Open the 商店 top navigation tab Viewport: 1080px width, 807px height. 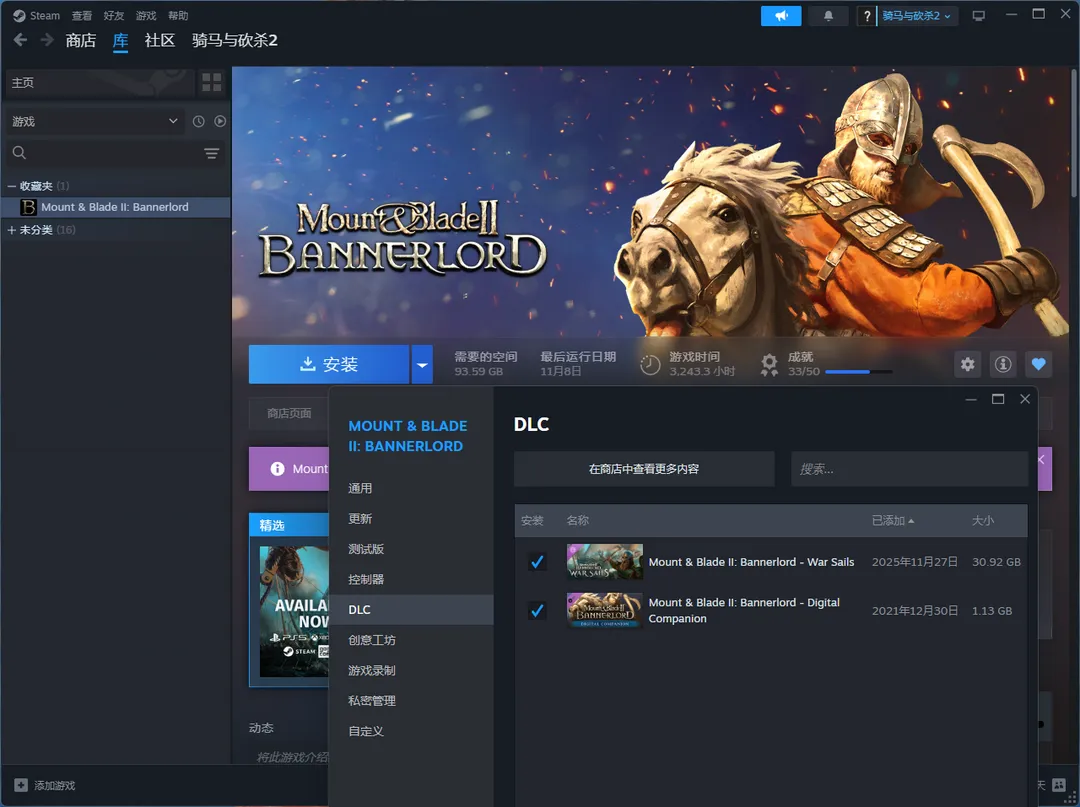tap(80, 40)
